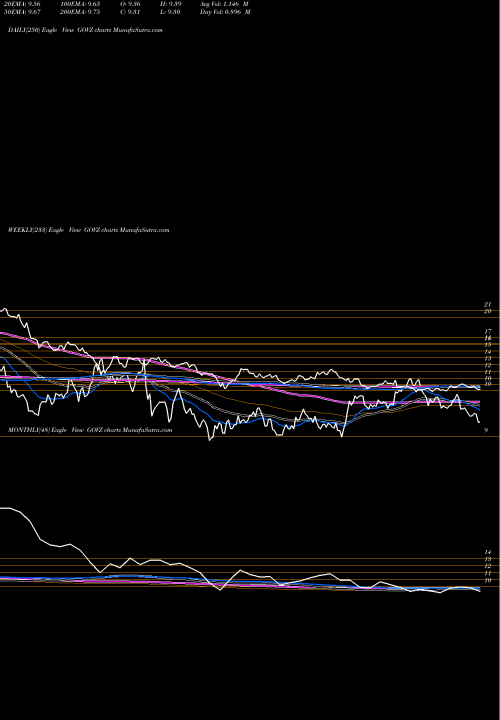Click the 20 price label on weekly axis
This screenshot has width=500, height=720.
[488, 311]
